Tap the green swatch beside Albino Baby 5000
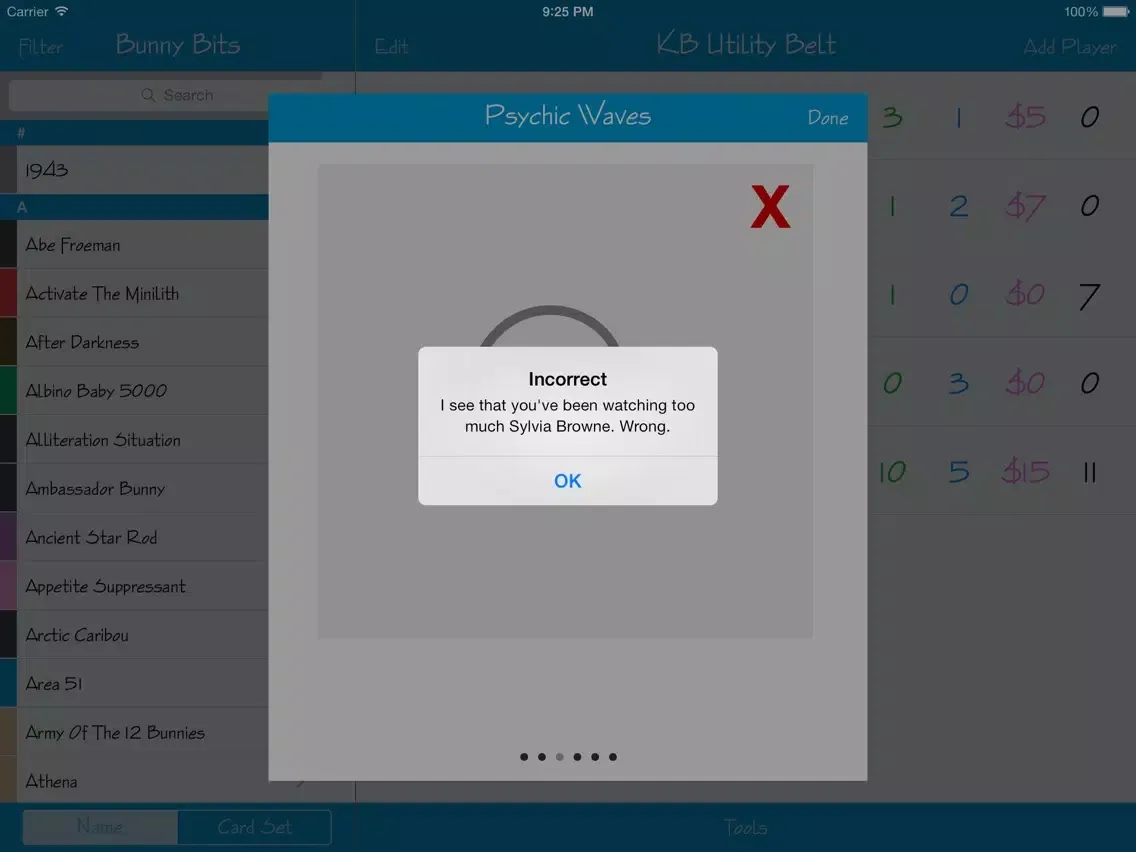This screenshot has width=1136, height=852. (x=8, y=391)
